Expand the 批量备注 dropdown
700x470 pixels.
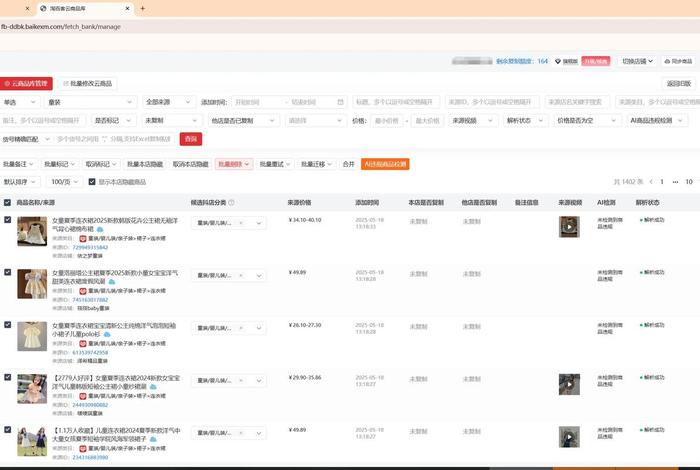coord(18,164)
